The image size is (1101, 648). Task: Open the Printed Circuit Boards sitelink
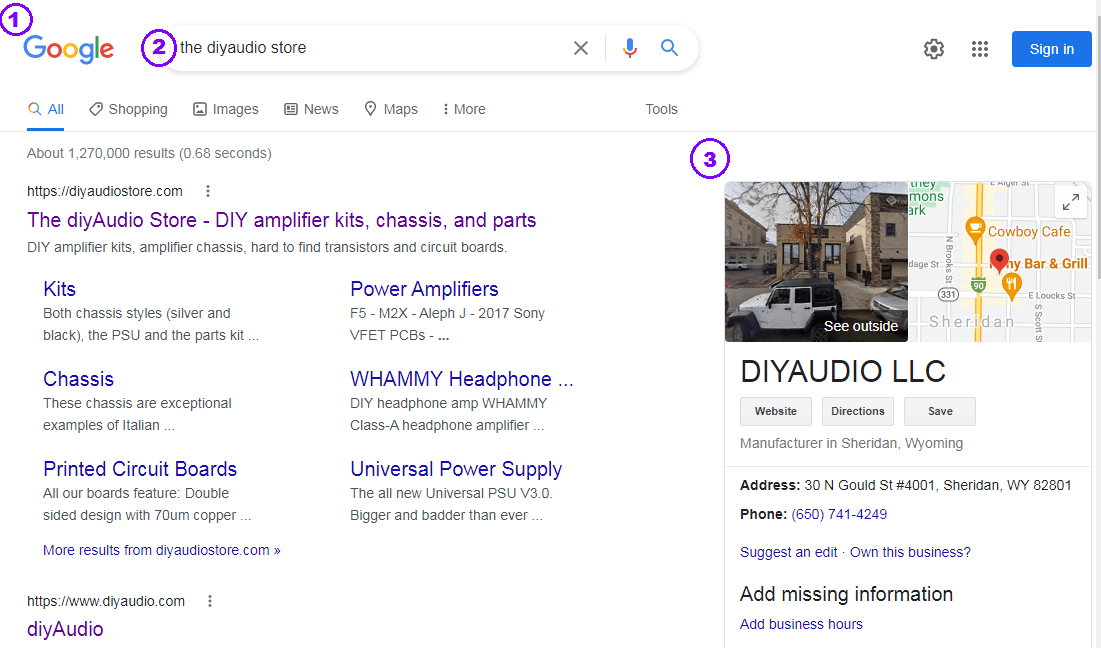coord(140,469)
